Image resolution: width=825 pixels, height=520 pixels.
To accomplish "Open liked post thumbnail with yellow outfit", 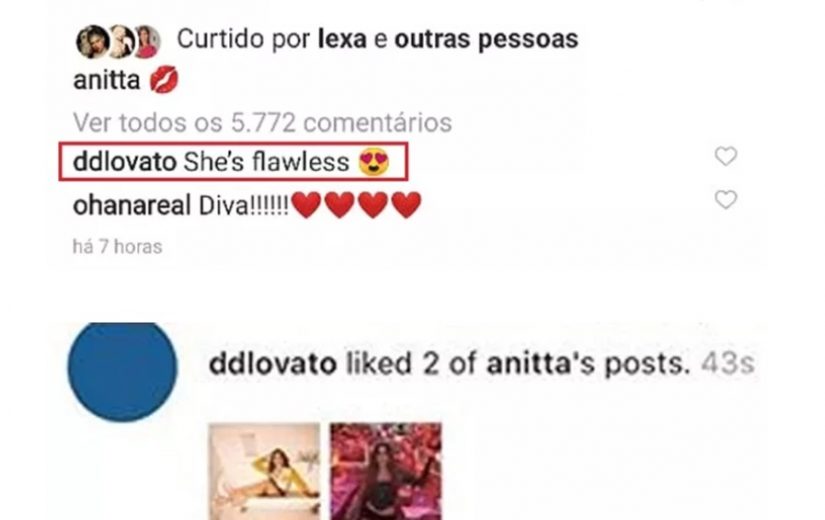I will tap(264, 471).
